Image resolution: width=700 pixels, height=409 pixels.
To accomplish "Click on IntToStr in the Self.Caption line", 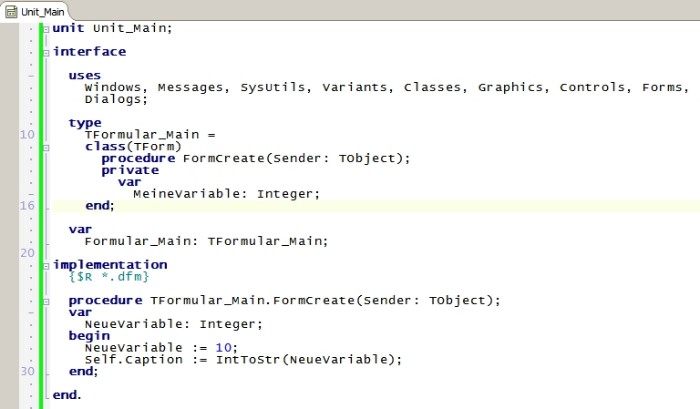I will pyautogui.click(x=248, y=359).
